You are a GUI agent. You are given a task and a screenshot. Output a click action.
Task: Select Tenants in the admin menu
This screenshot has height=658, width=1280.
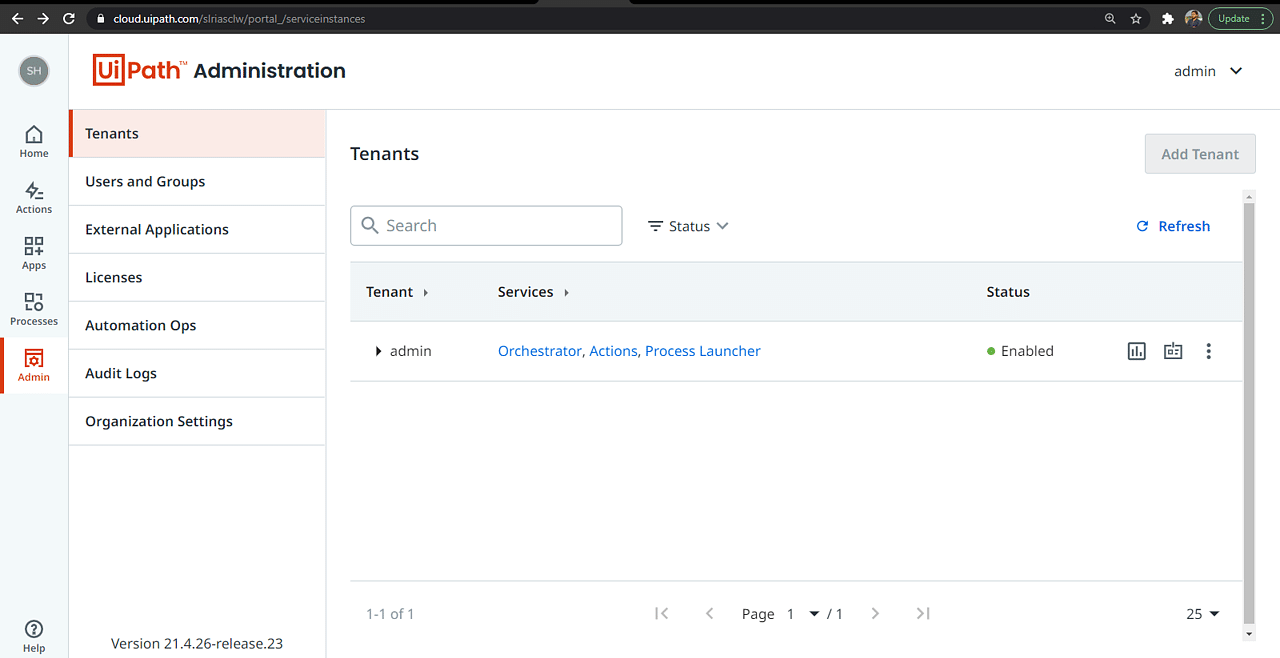click(198, 133)
